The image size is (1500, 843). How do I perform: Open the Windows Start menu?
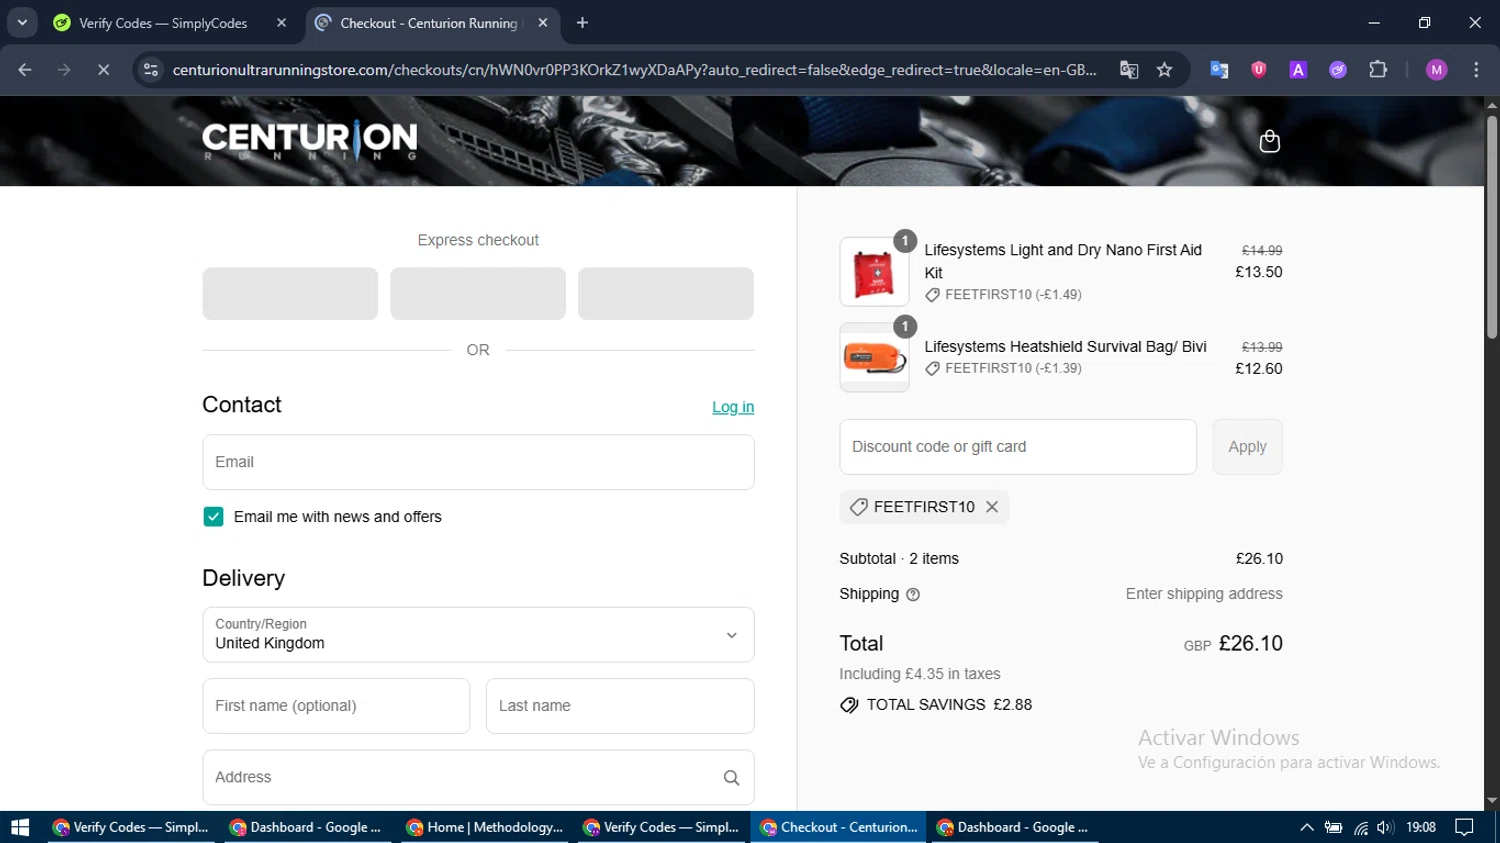(20, 827)
